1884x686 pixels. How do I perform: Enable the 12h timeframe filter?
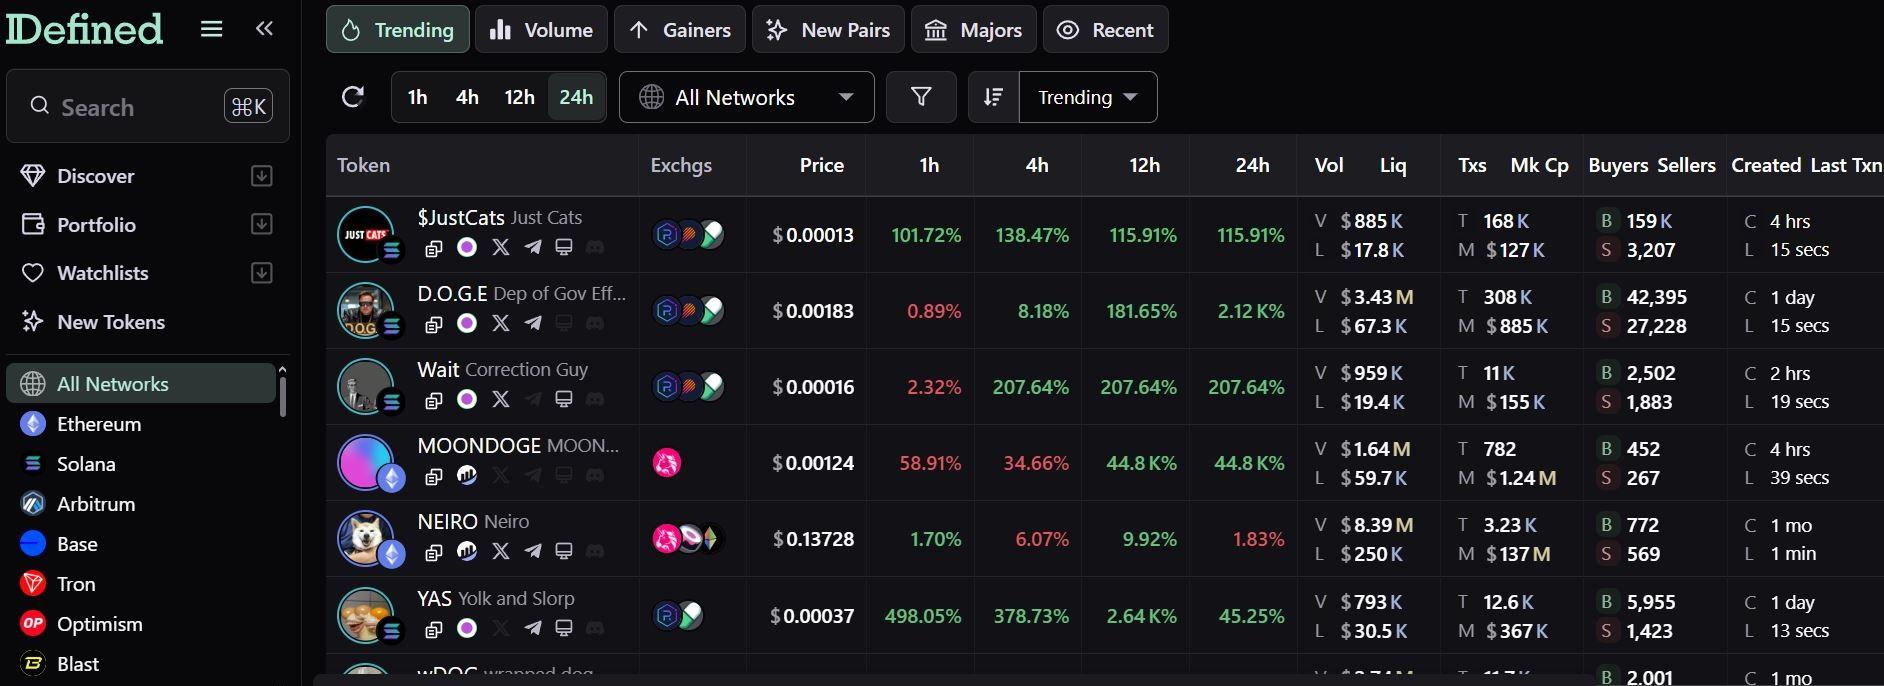(x=519, y=97)
